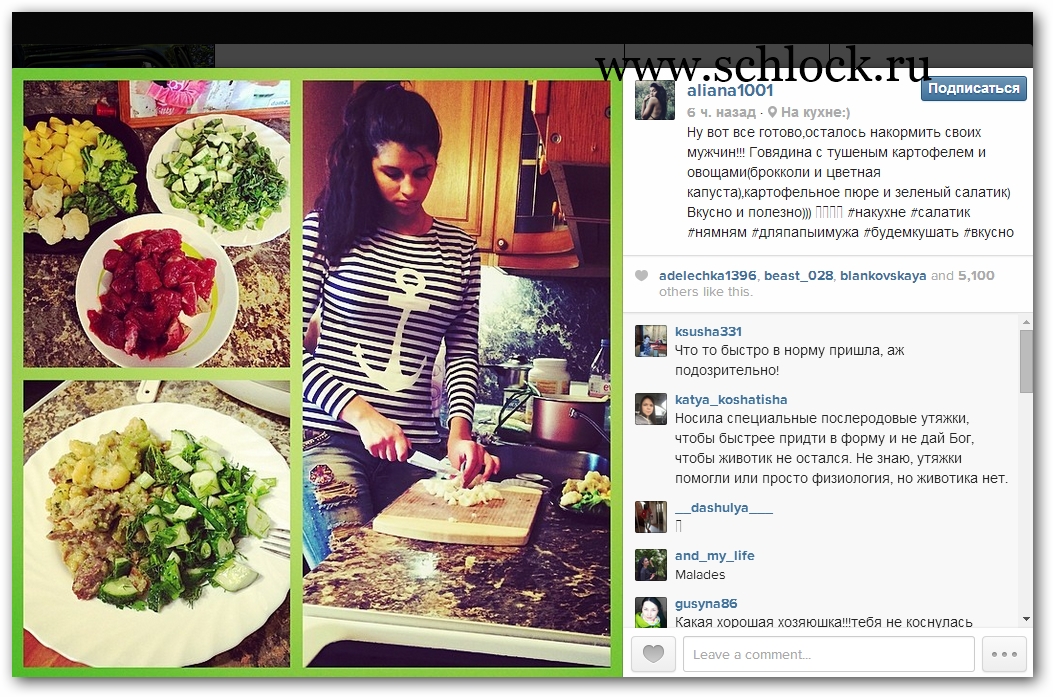This screenshot has height=697, width=1053.
Task: Click the #накухне hashtag
Action: point(876,212)
